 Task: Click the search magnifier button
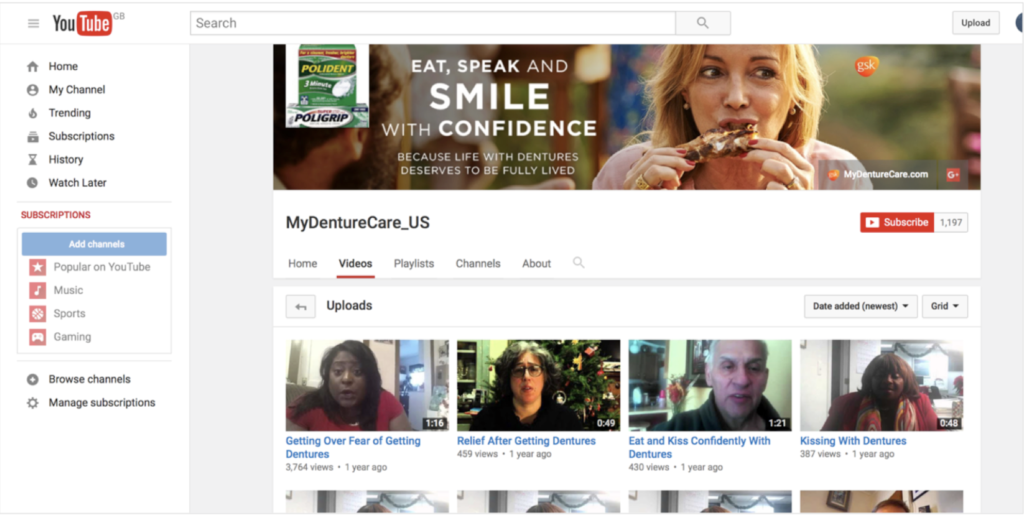(703, 23)
